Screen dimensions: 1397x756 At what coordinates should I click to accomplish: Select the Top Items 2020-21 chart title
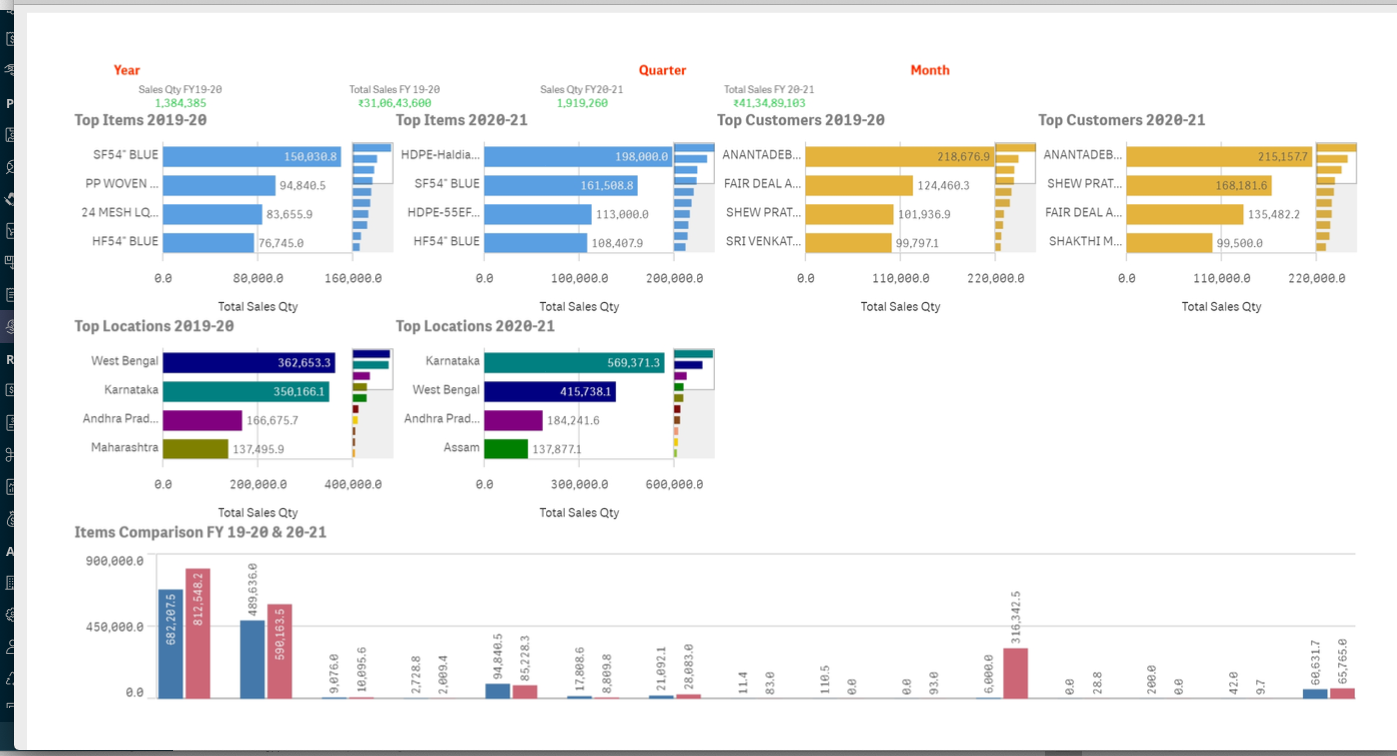coord(462,120)
